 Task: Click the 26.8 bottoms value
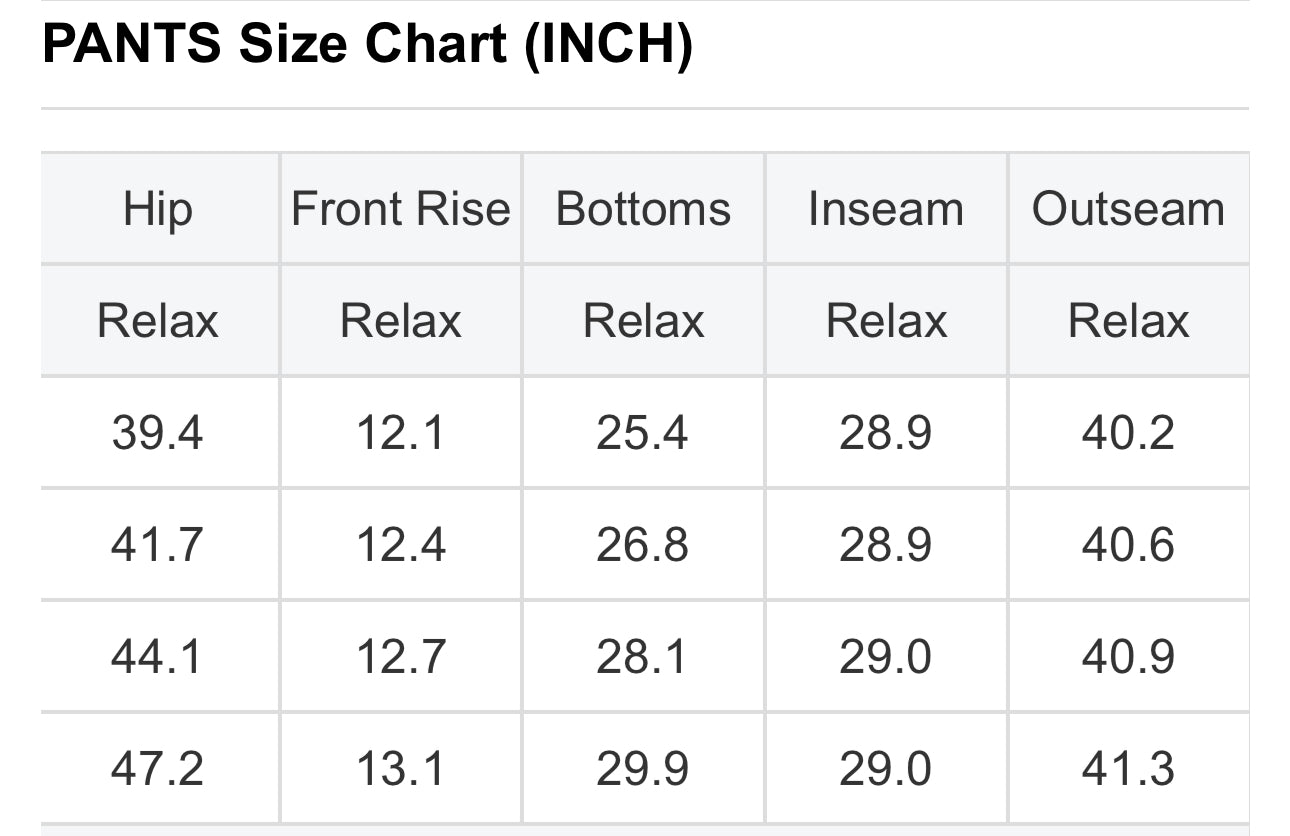pyautogui.click(x=643, y=545)
